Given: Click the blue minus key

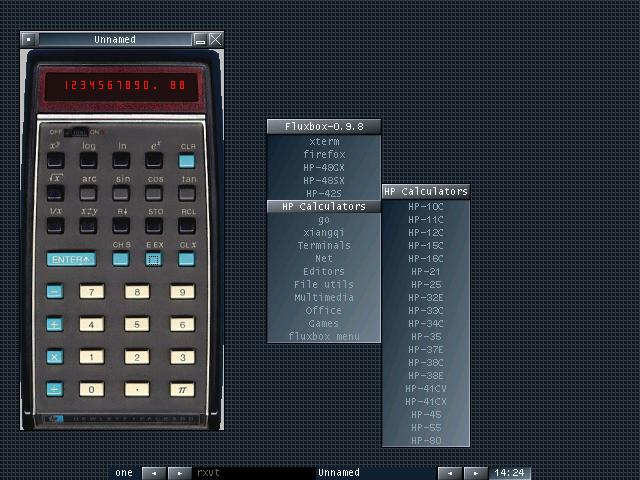Looking at the screenshot, I should click(55, 291).
